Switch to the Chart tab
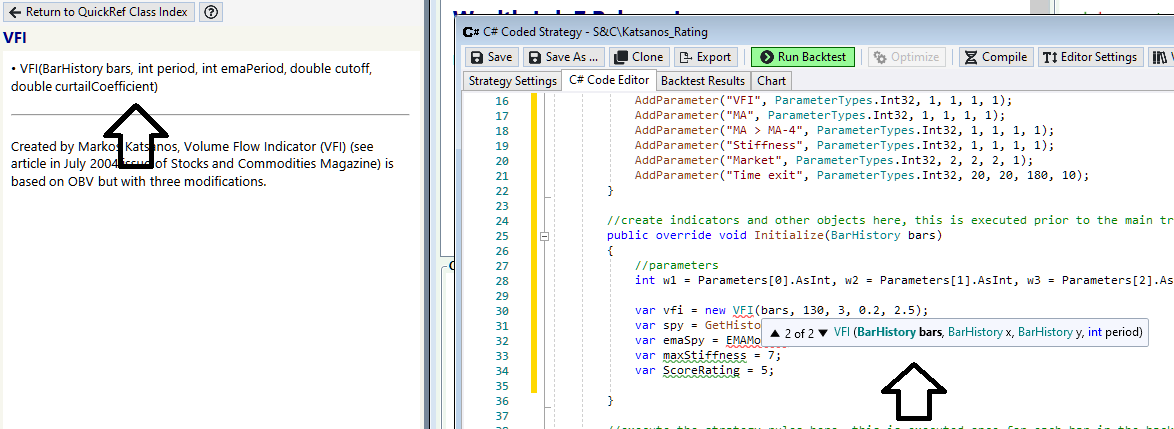The width and height of the screenshot is (1174, 429). click(771, 81)
